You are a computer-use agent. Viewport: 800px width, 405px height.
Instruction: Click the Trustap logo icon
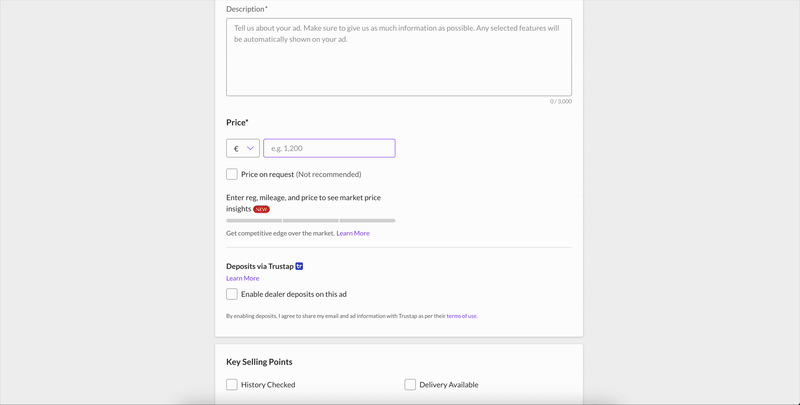299,266
